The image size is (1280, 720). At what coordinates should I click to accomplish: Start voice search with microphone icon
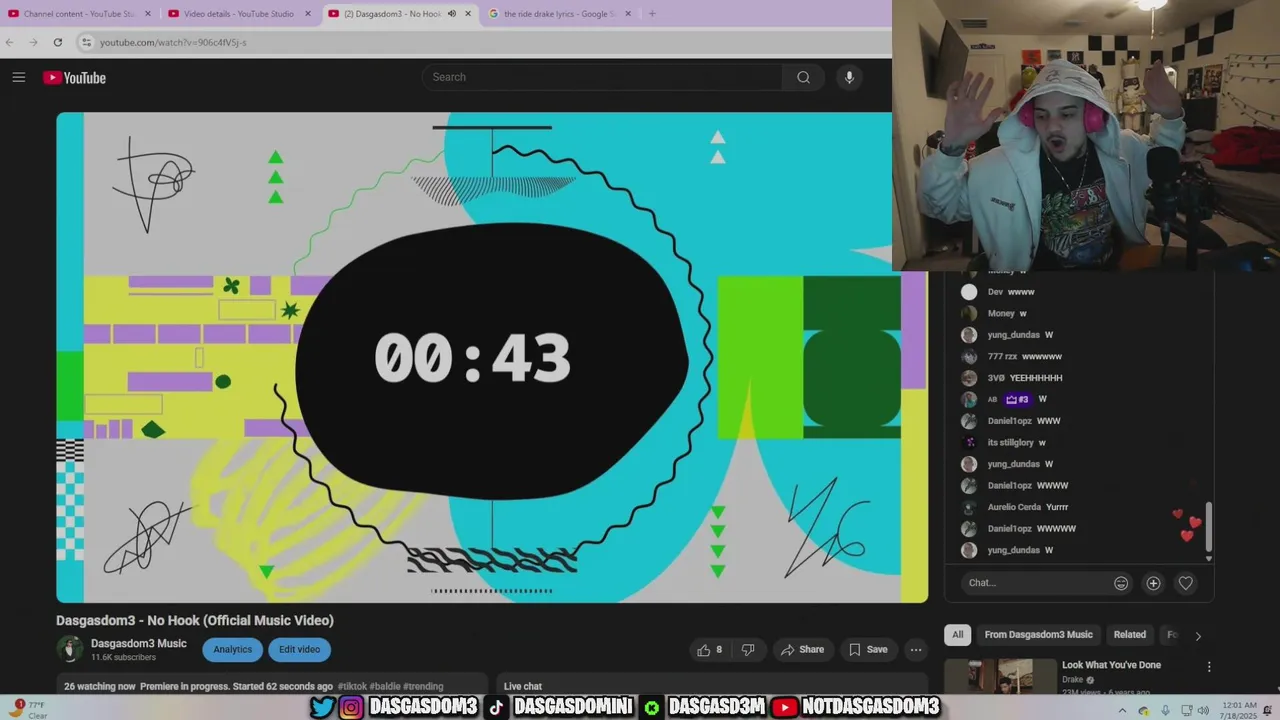(x=849, y=77)
